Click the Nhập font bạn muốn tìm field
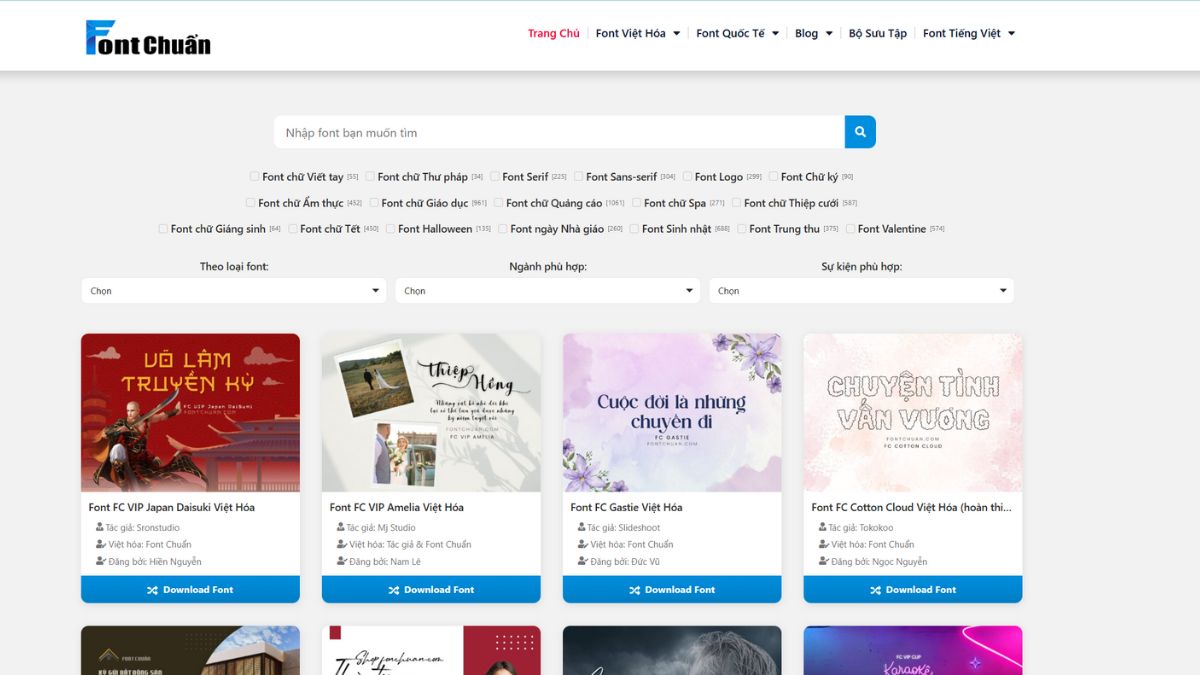This screenshot has width=1200, height=675. point(559,132)
